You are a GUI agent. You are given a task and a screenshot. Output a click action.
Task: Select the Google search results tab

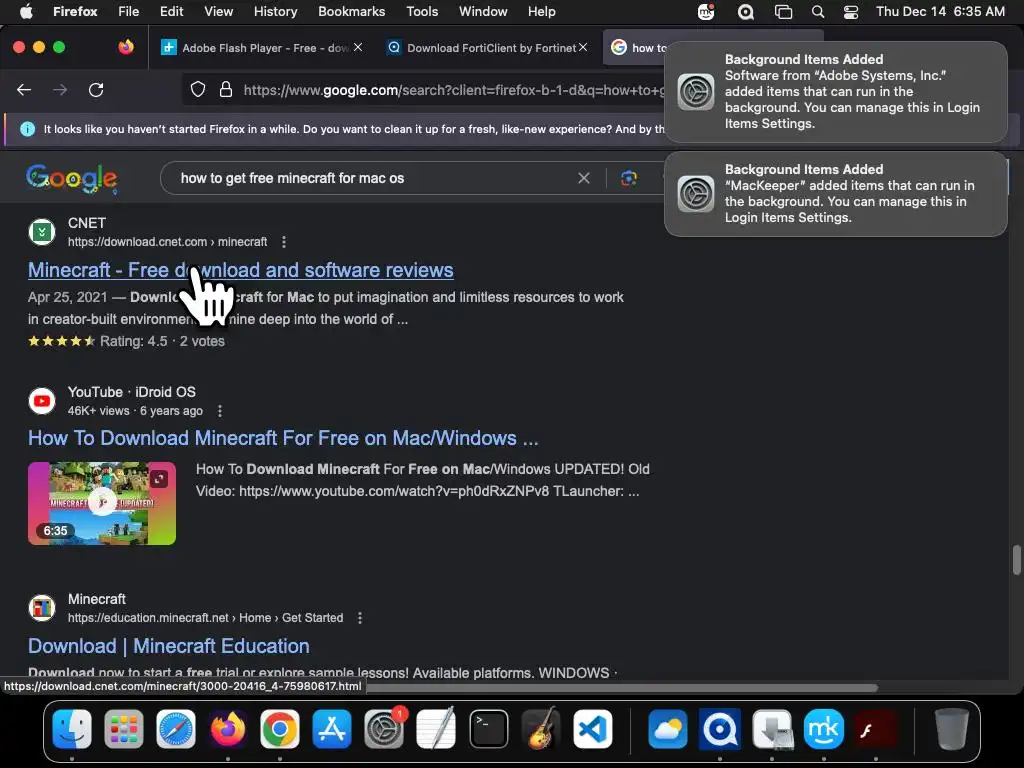[637, 48]
